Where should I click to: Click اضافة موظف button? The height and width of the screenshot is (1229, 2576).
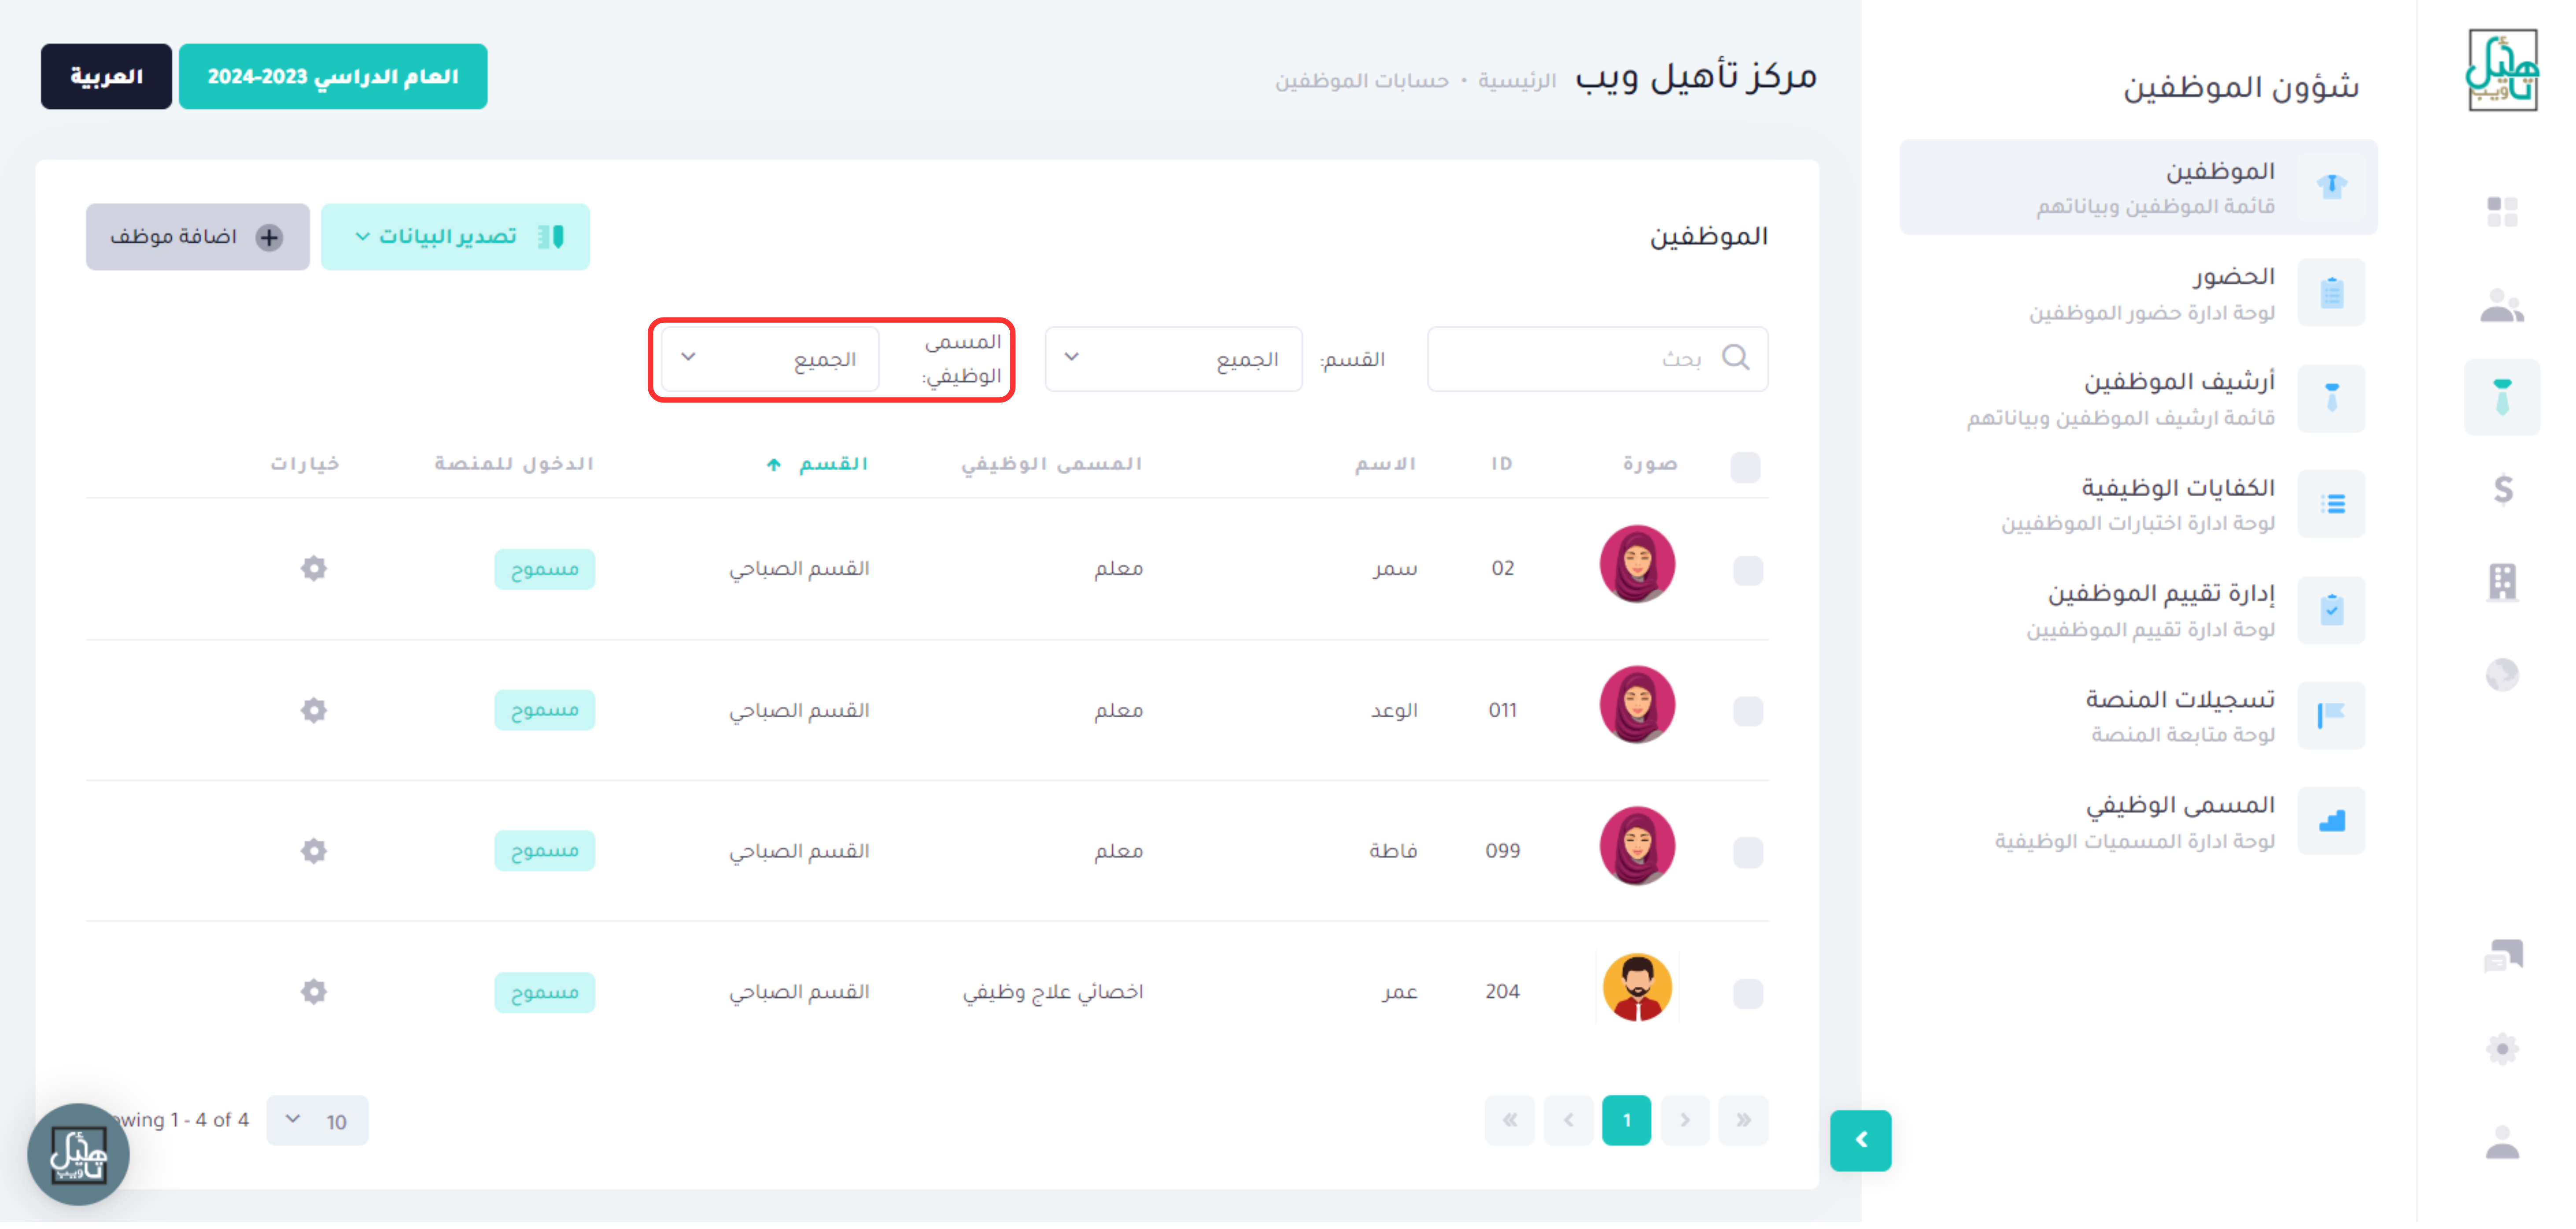pos(198,238)
